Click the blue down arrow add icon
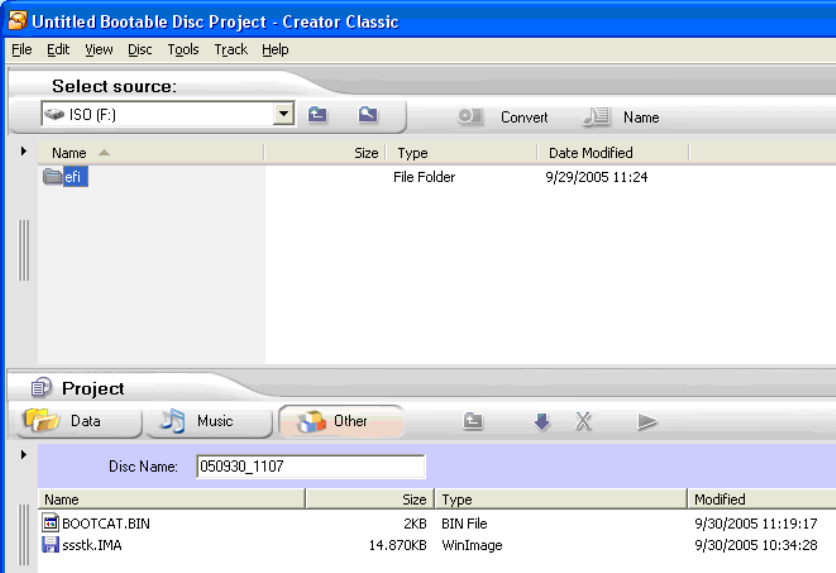 (542, 422)
